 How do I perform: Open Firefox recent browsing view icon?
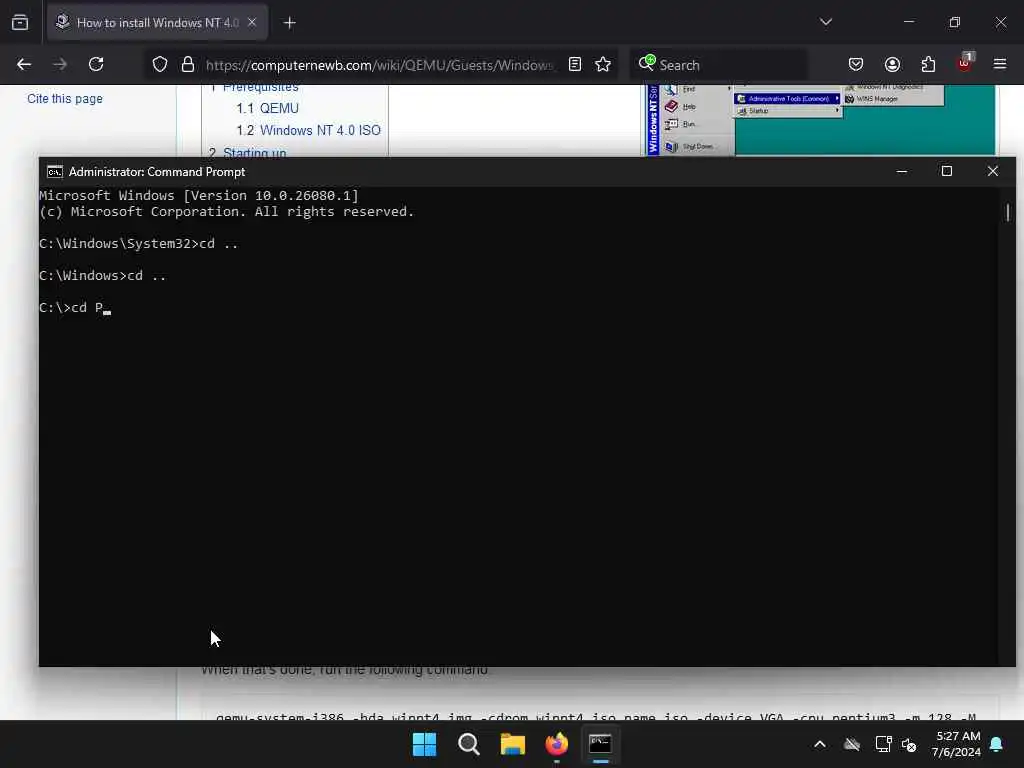(x=20, y=23)
